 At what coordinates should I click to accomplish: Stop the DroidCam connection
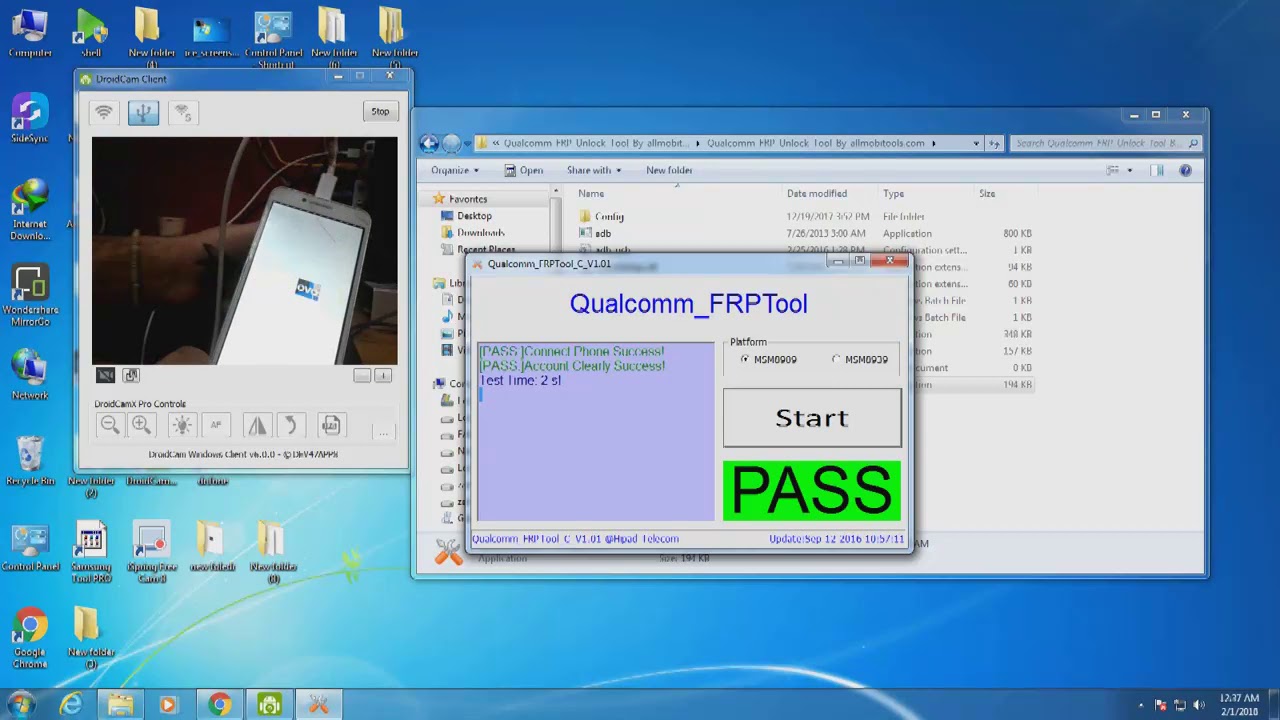pyautogui.click(x=380, y=111)
